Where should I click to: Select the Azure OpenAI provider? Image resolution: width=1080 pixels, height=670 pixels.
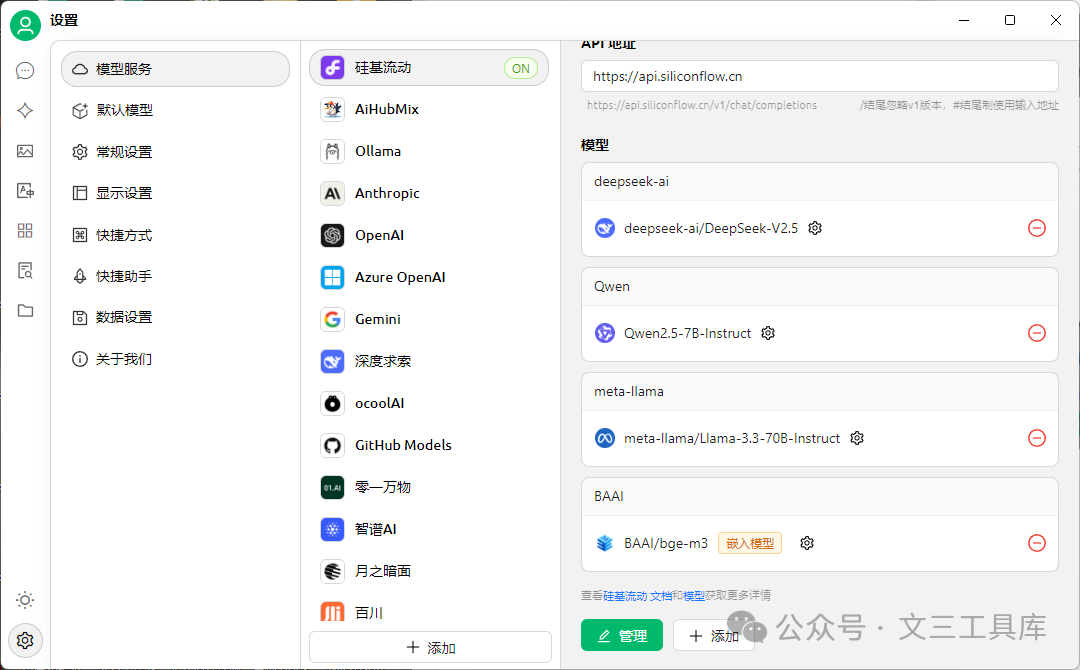coord(429,278)
